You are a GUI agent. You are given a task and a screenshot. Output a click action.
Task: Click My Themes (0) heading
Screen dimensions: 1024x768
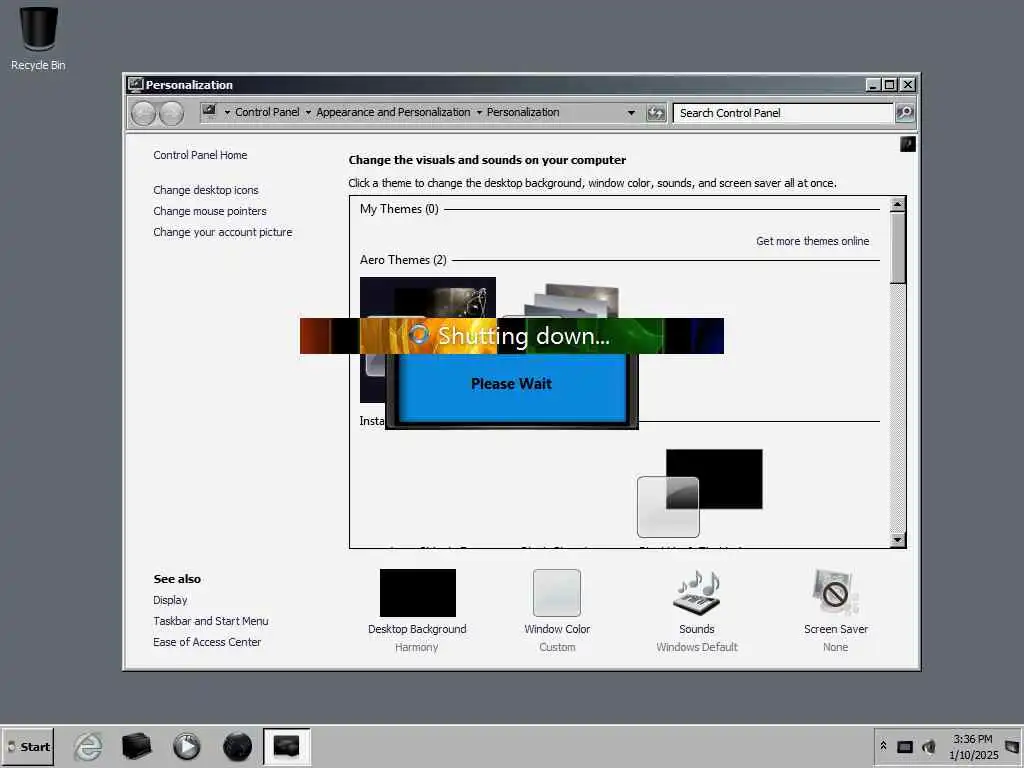[x=399, y=209]
